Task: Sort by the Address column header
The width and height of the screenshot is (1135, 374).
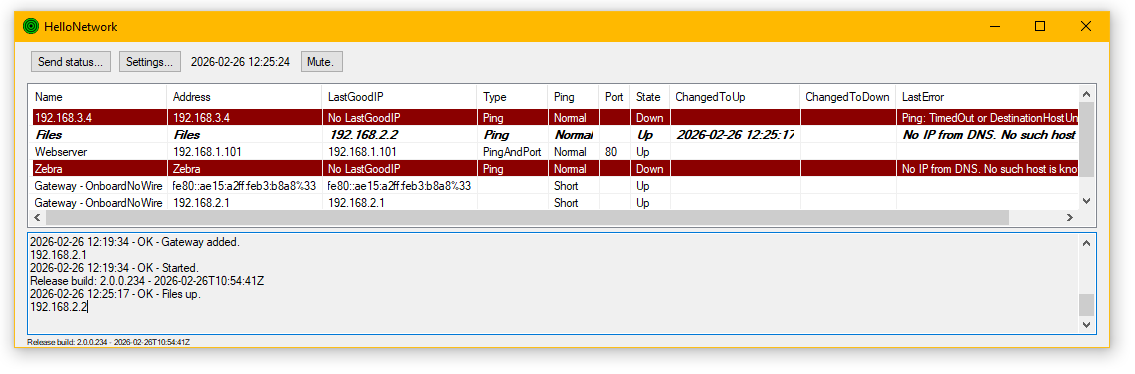Action: (245, 97)
